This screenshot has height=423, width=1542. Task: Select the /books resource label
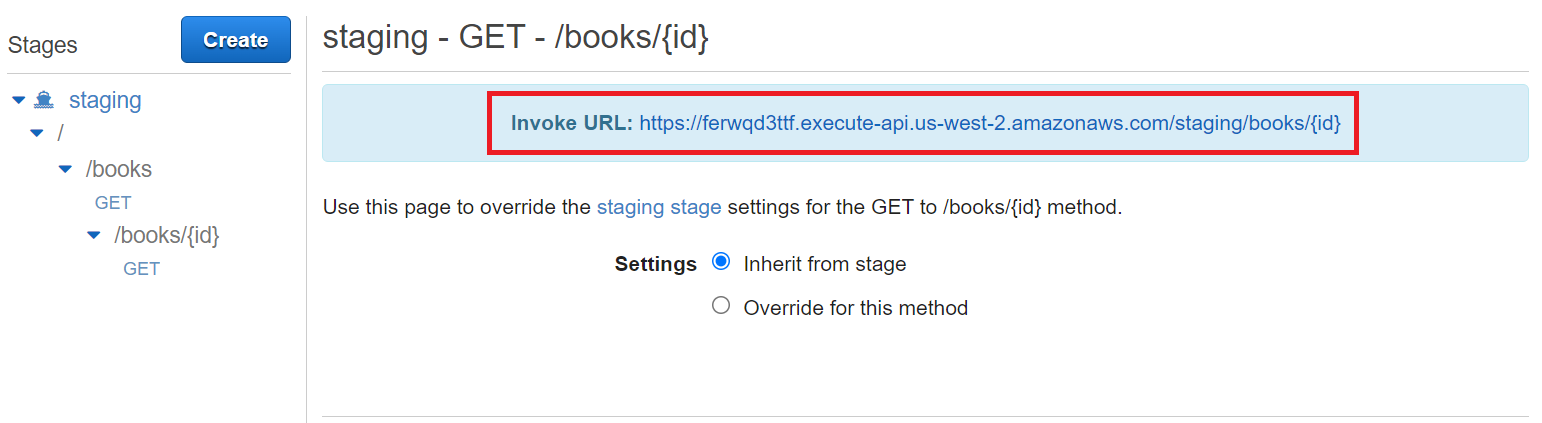pos(119,169)
